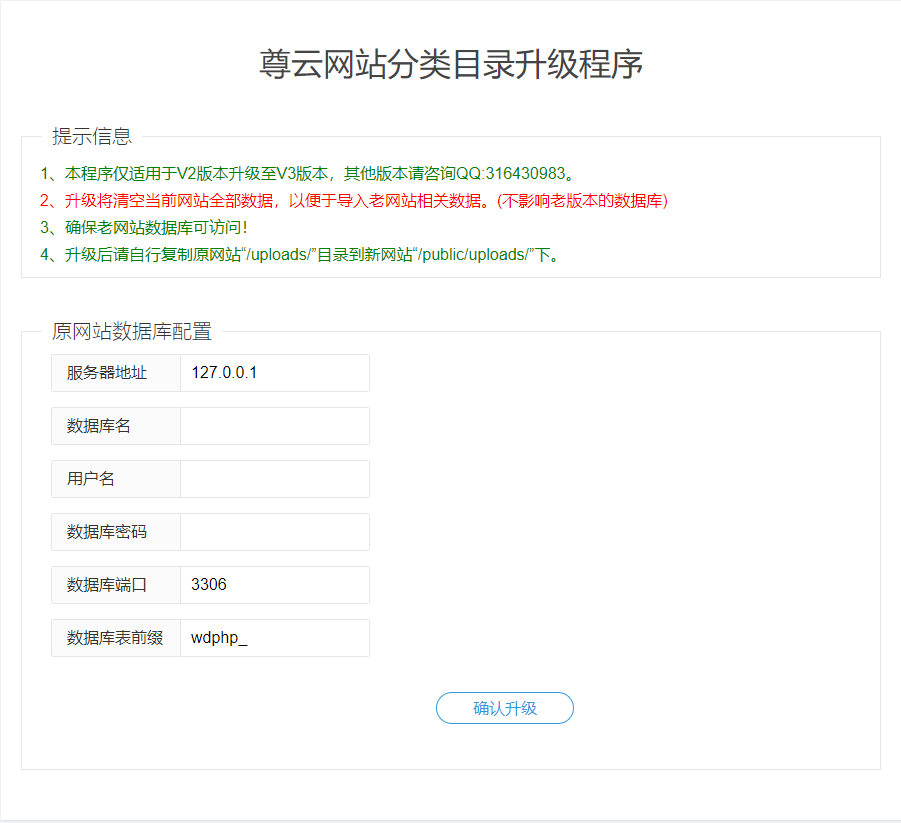Click the 数据库端口 label
Viewport: 901px width, 823px height.
(107, 585)
